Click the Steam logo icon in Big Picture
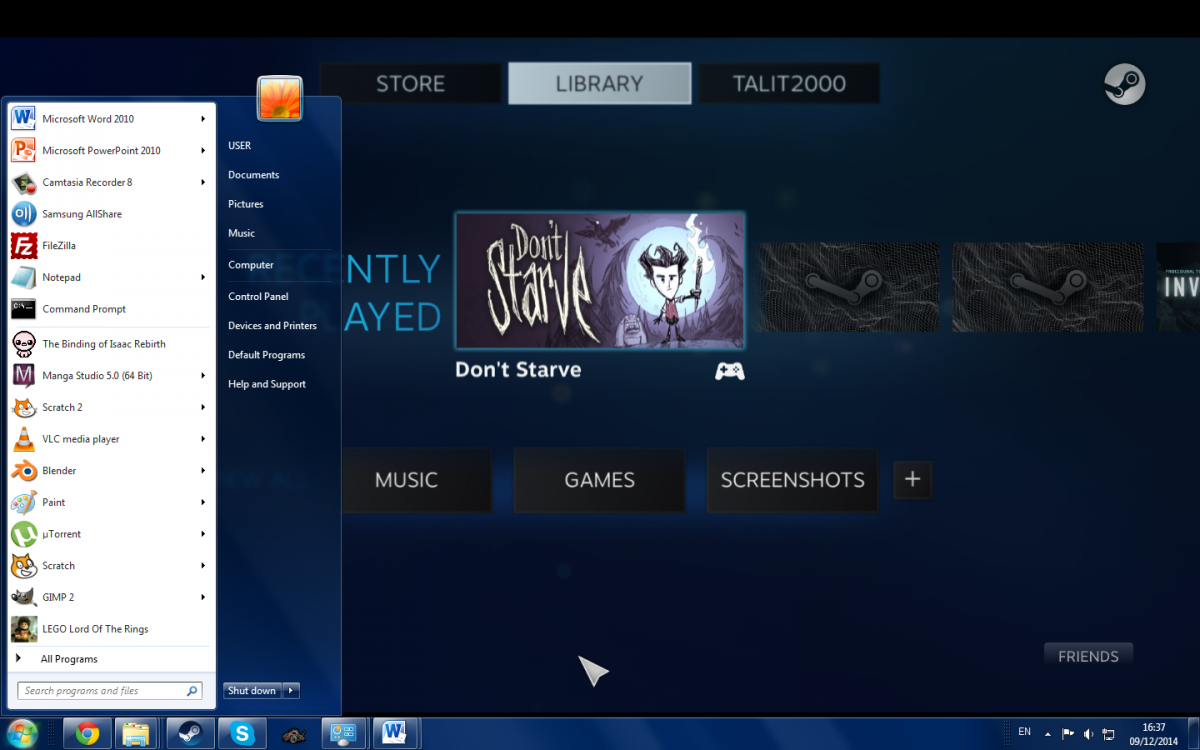 [x=1125, y=84]
